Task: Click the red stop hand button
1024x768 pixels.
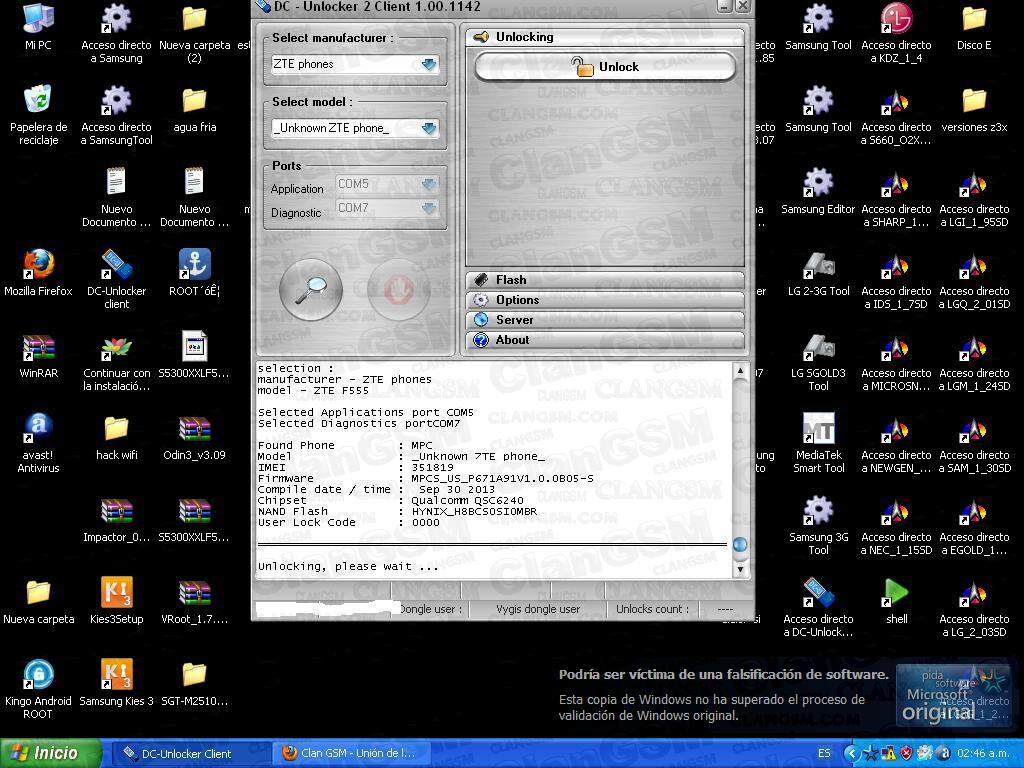Action: [x=399, y=289]
